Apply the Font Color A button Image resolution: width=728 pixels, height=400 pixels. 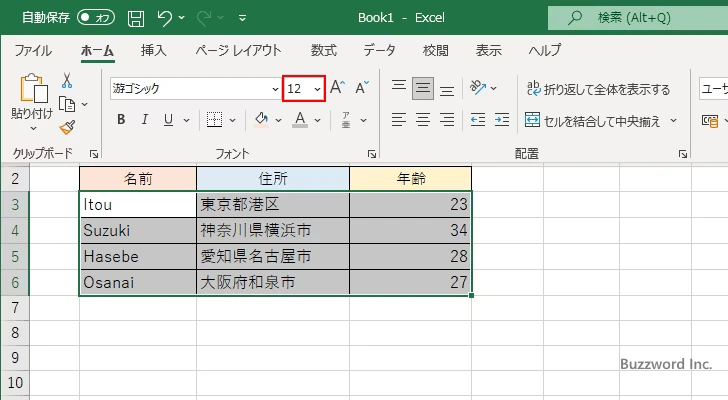click(300, 120)
